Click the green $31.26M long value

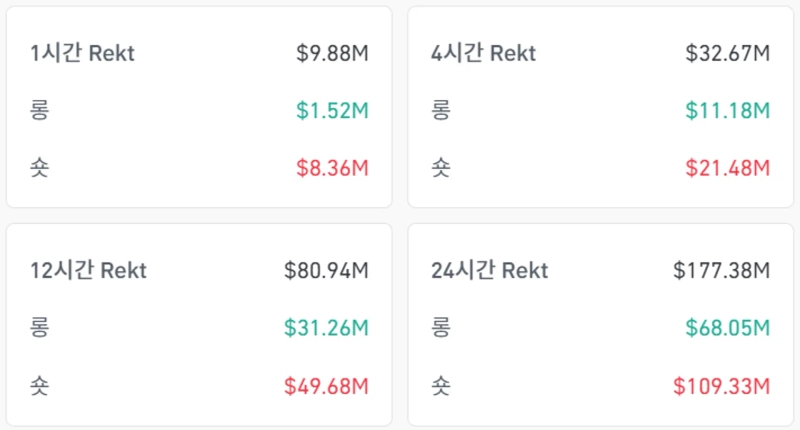point(326,327)
